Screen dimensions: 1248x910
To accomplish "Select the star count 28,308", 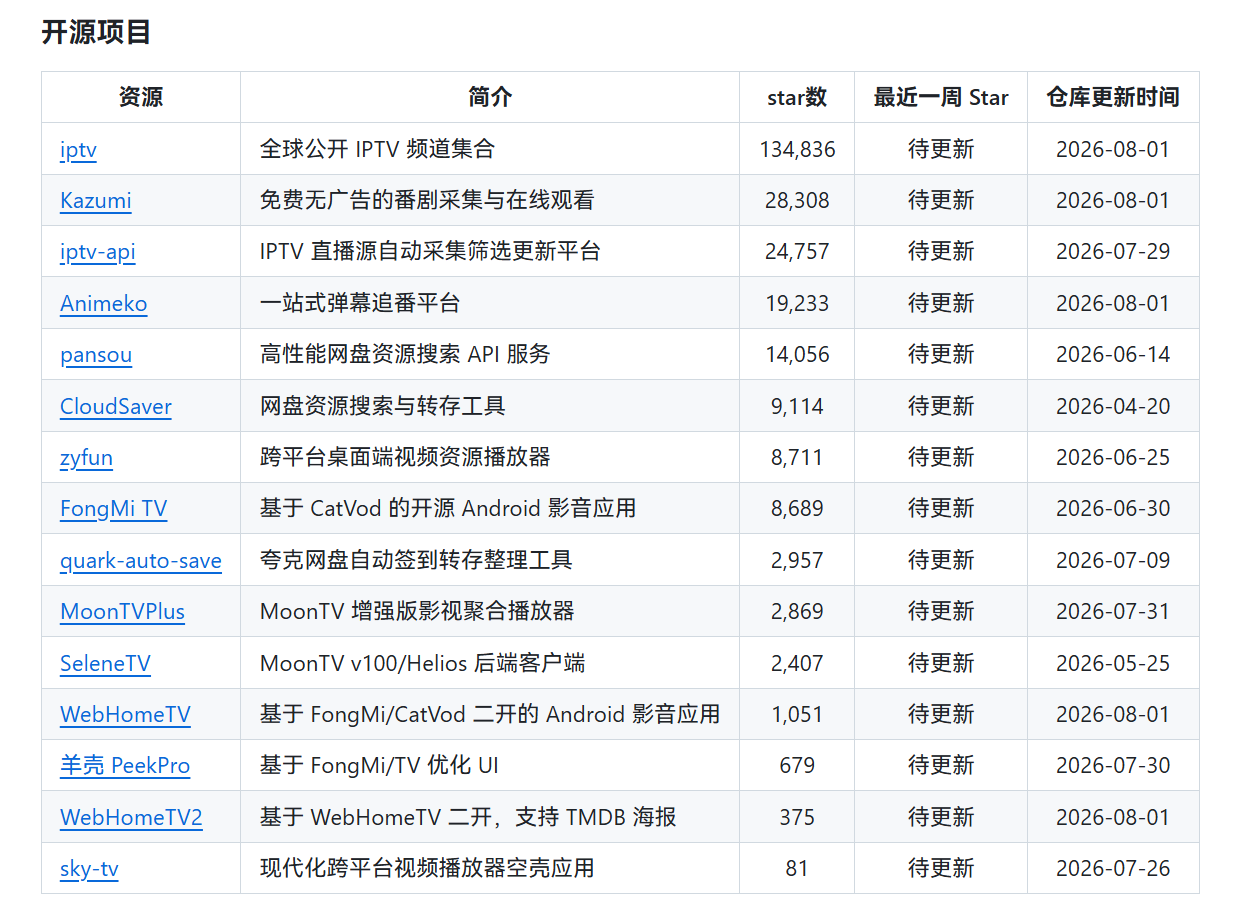I will pos(797,201).
